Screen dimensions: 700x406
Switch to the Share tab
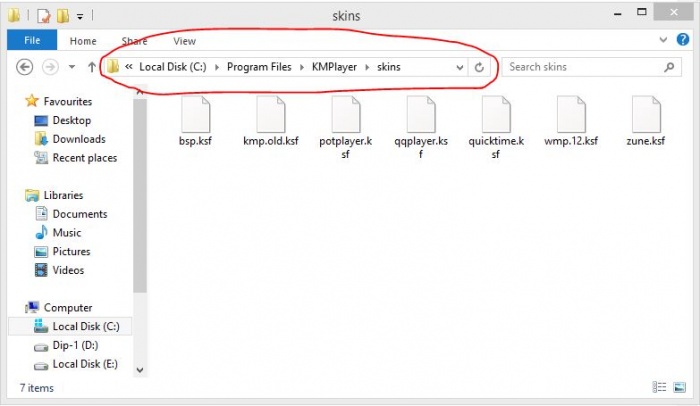click(x=134, y=41)
